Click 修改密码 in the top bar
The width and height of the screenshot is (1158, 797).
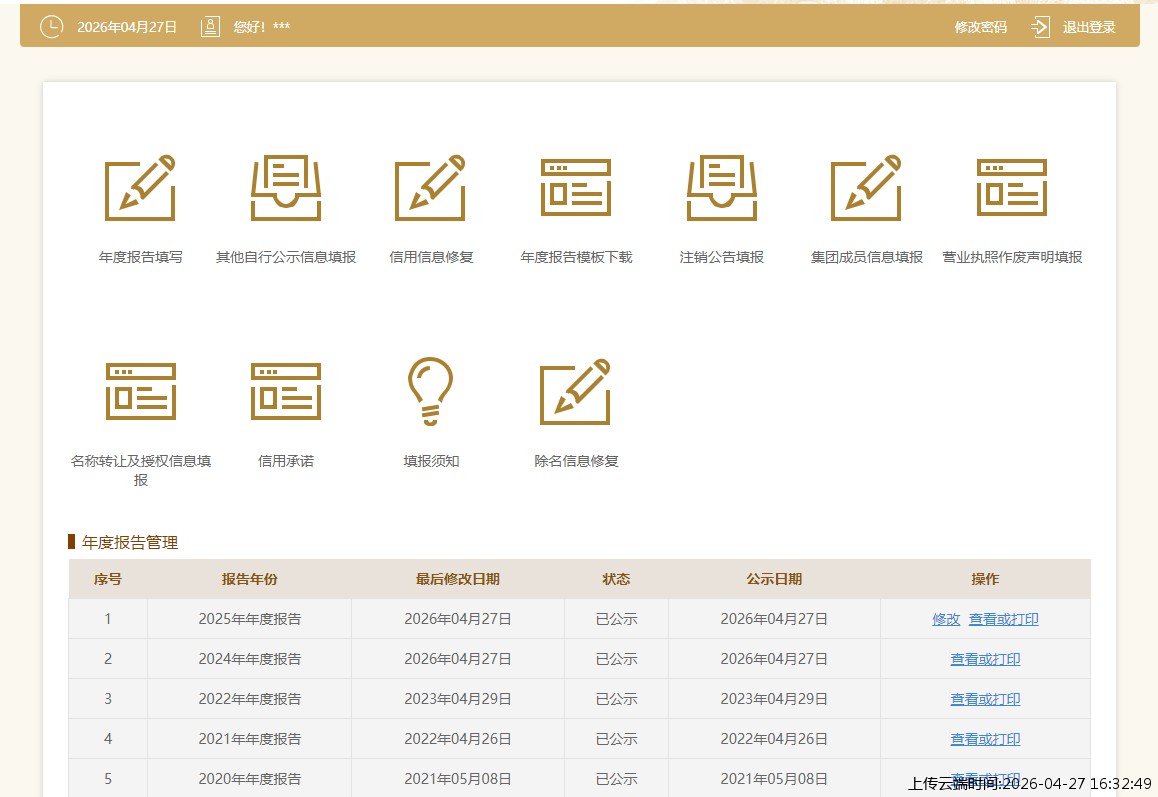tap(980, 27)
